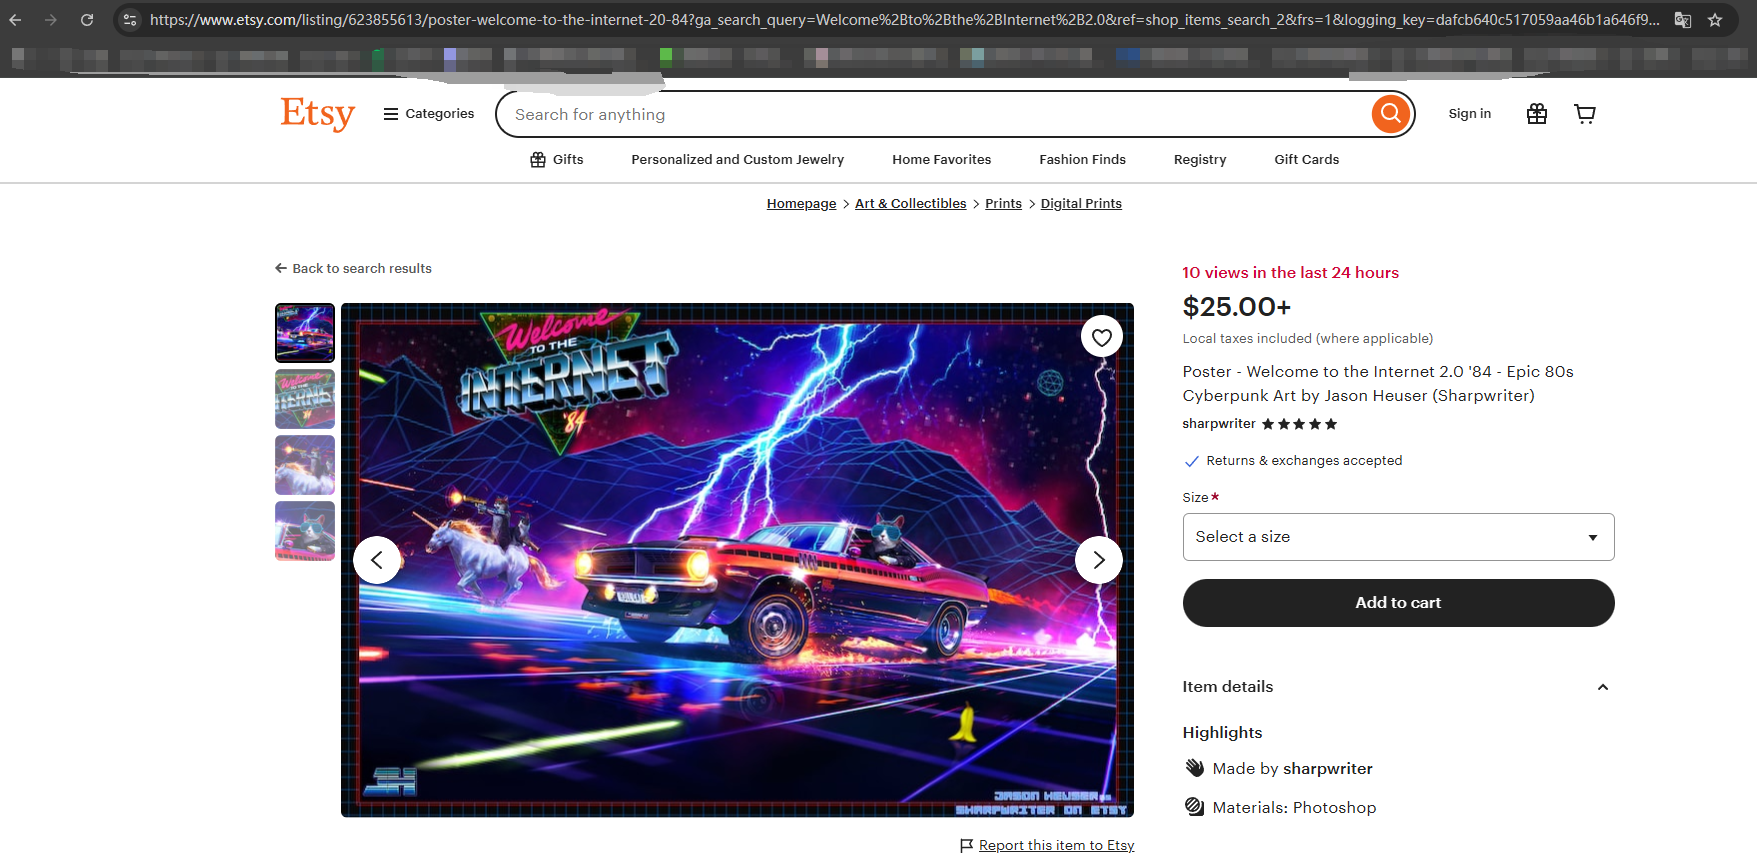This screenshot has width=1757, height=853.
Task: Select the third thumbnail with unicorn rider
Action: [305, 465]
